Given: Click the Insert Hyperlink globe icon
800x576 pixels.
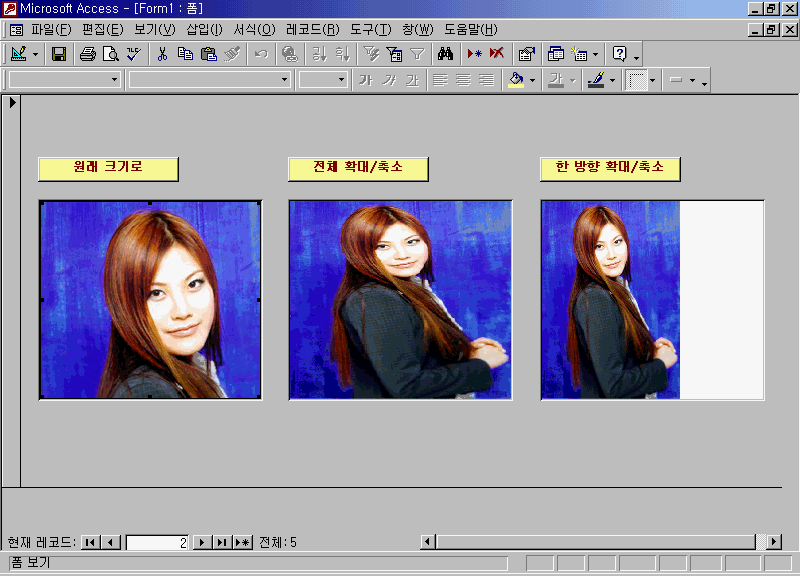Looking at the screenshot, I should 290,54.
